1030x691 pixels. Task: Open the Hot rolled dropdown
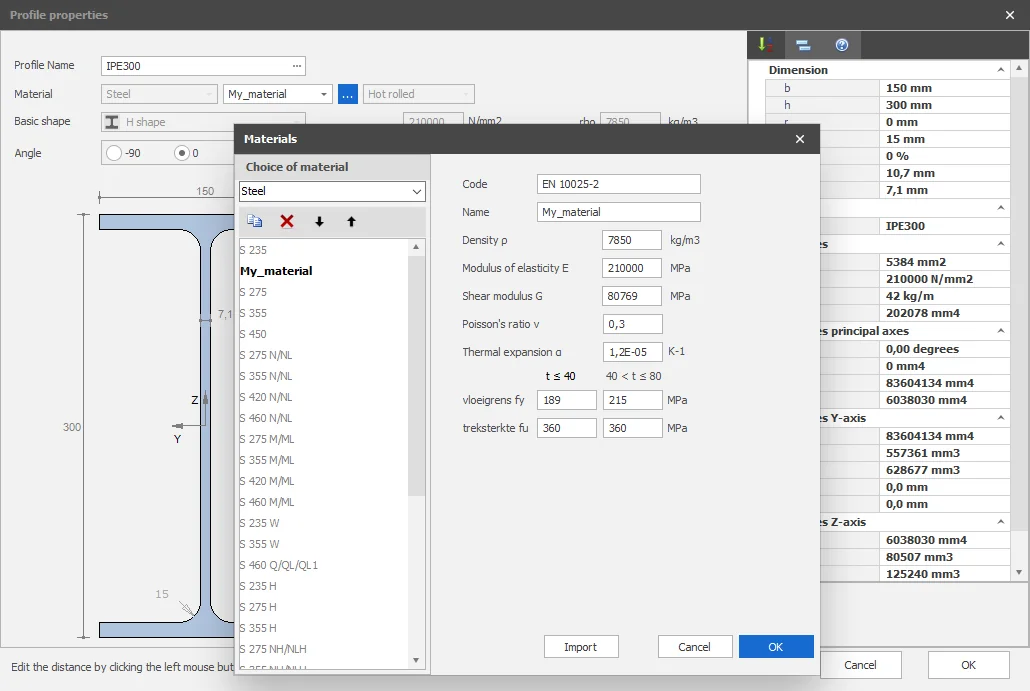click(x=418, y=94)
